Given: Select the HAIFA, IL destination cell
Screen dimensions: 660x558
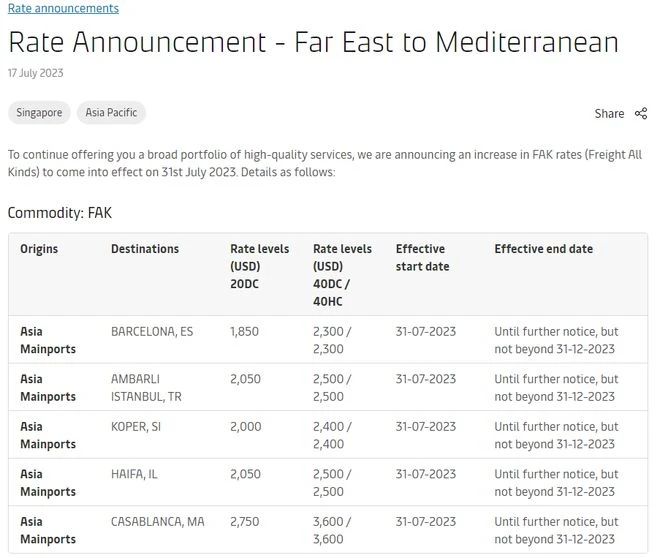Looking at the screenshot, I should pos(134,474).
